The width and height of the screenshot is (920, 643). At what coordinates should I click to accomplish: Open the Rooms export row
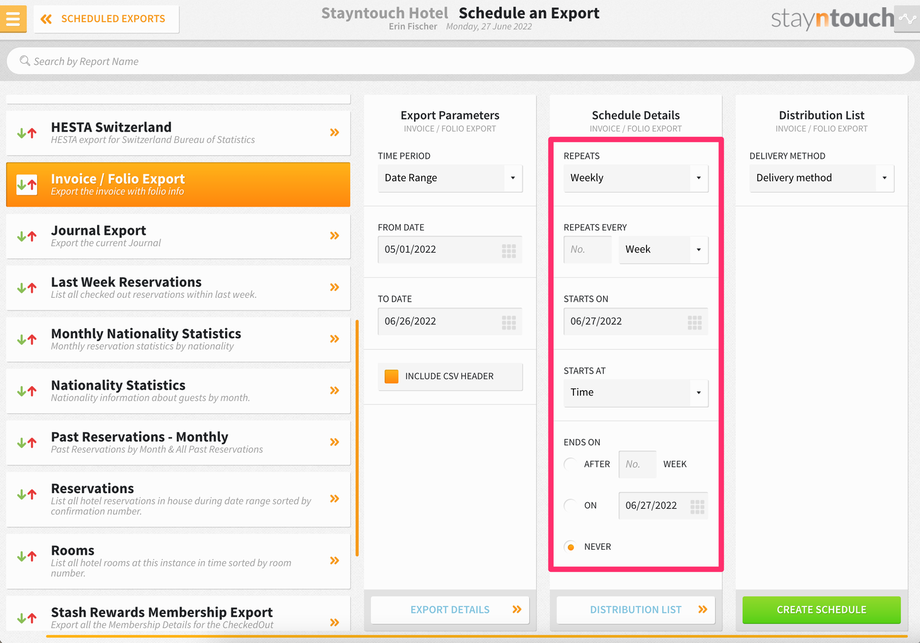click(178, 561)
